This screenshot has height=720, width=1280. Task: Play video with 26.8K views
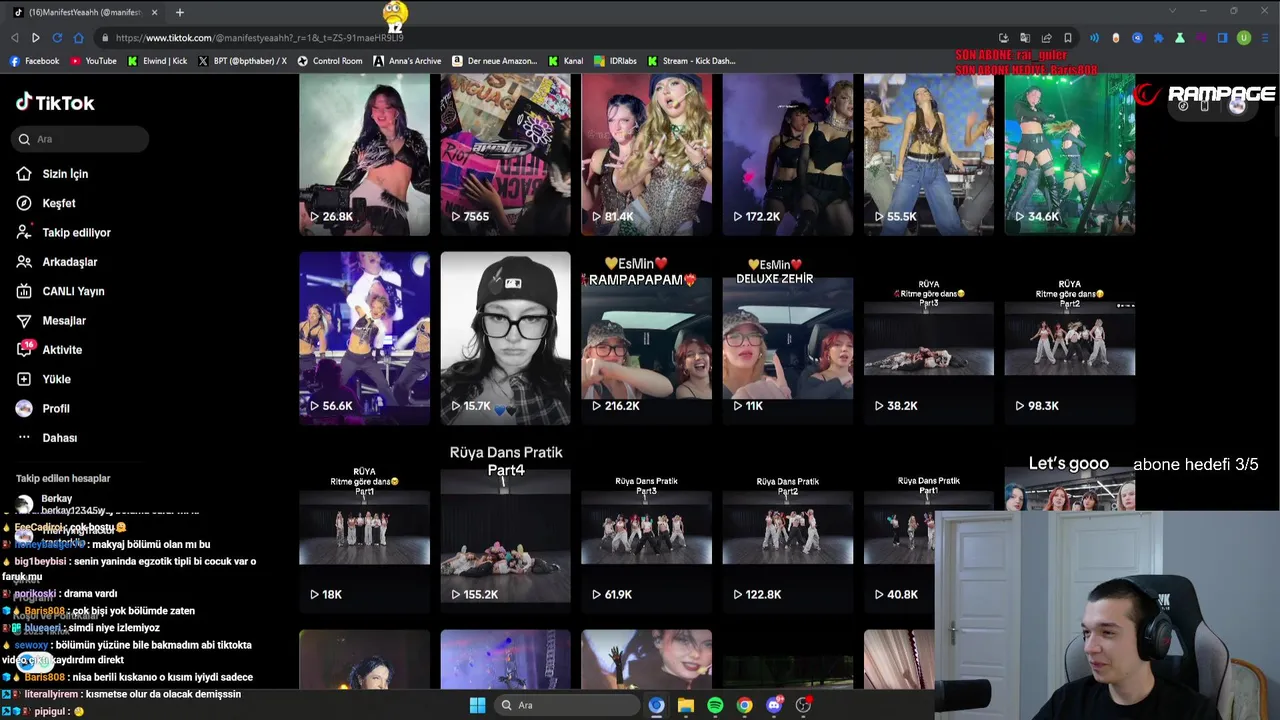coord(364,154)
